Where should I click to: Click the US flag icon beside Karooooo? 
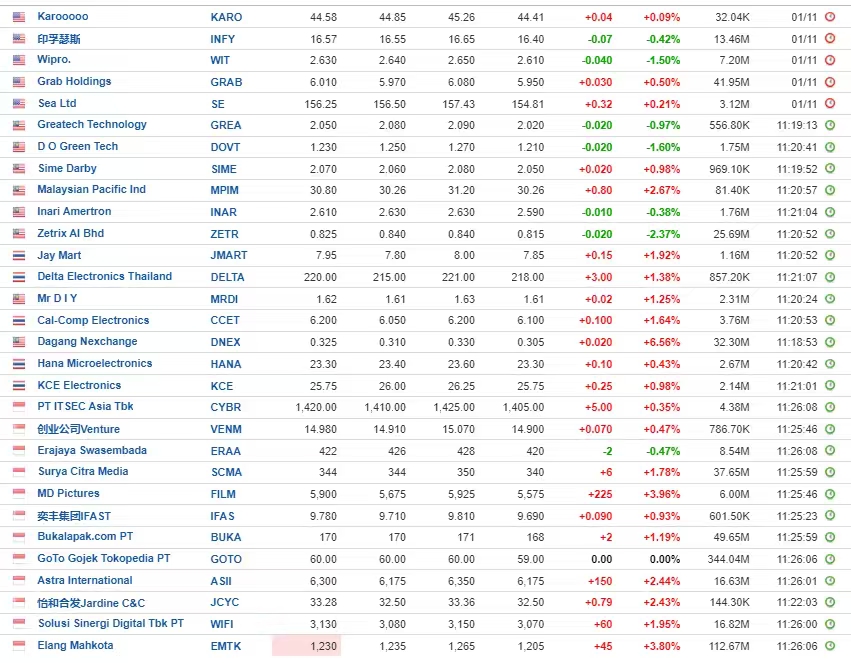pyautogui.click(x=19, y=17)
